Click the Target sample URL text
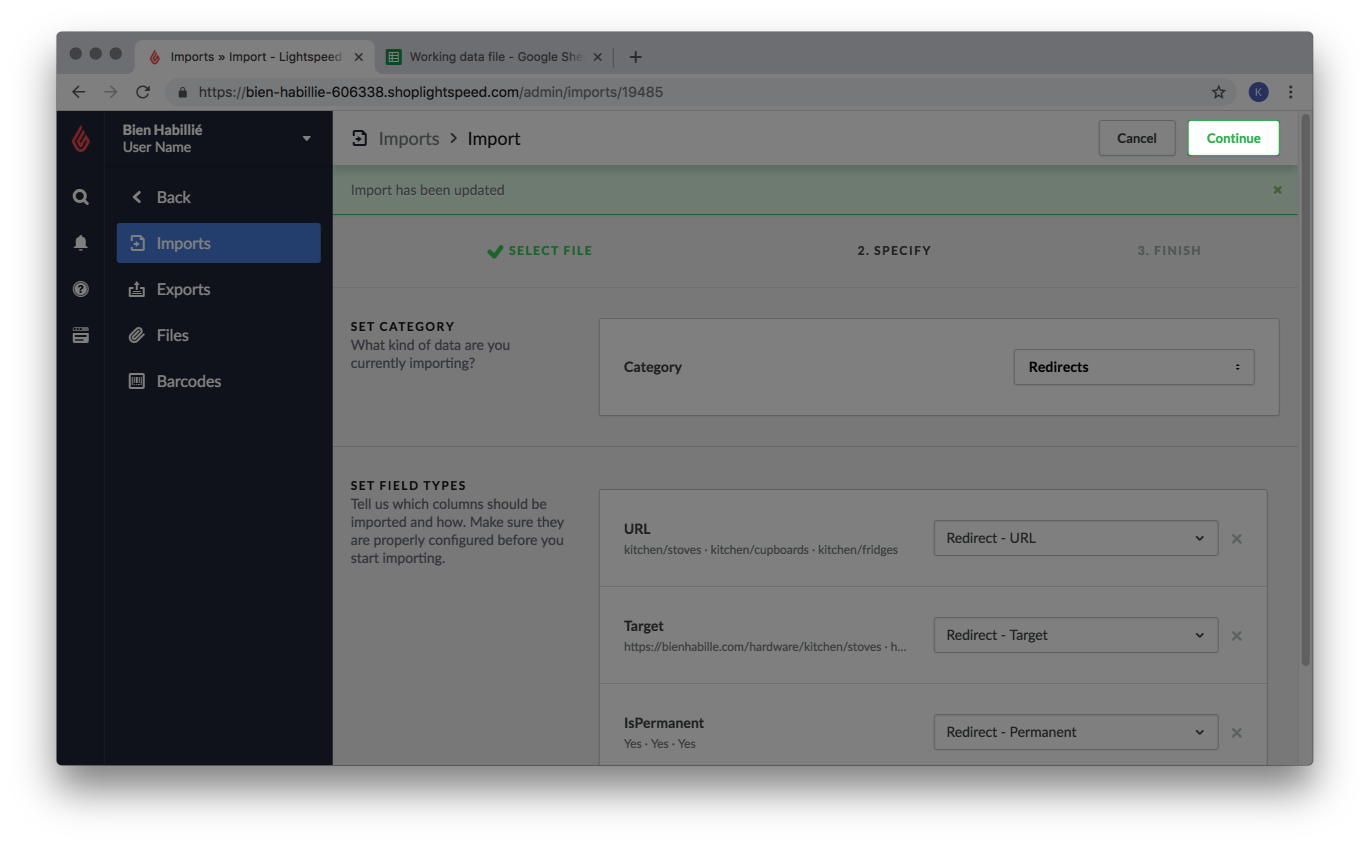The width and height of the screenshot is (1368, 845). point(765,647)
